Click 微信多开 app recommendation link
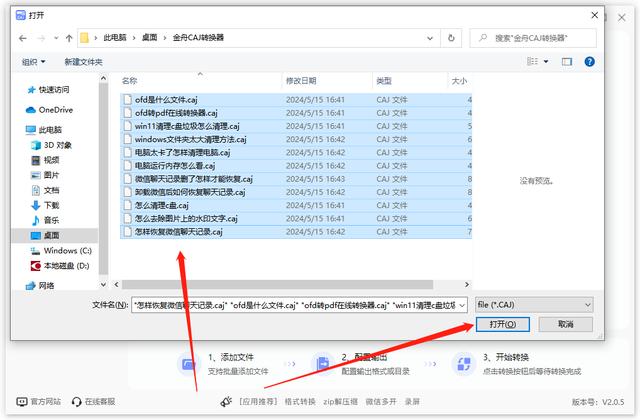Image resolution: width=640 pixels, height=420 pixels. click(381, 402)
